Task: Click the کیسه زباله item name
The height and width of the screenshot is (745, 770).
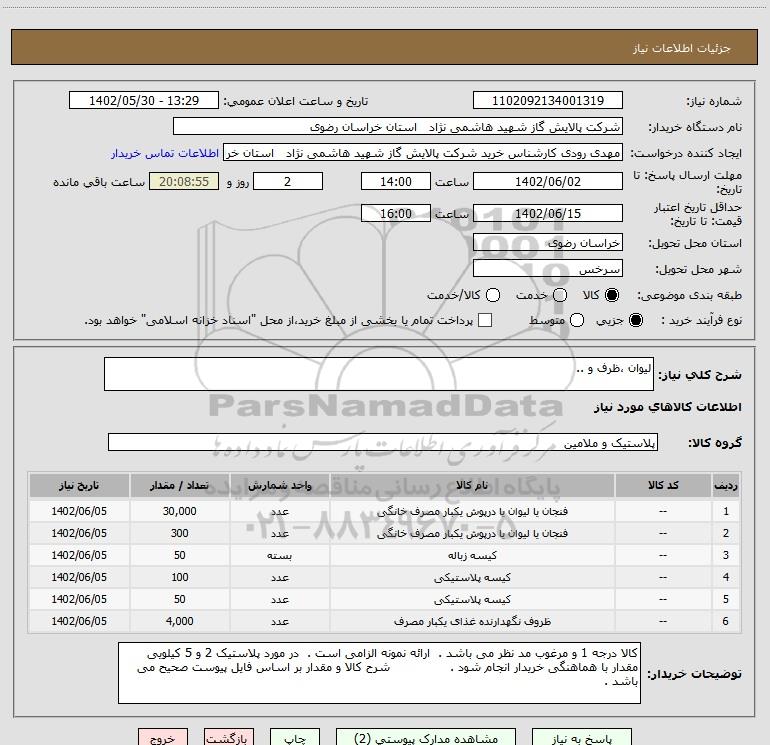Action: click(472, 555)
